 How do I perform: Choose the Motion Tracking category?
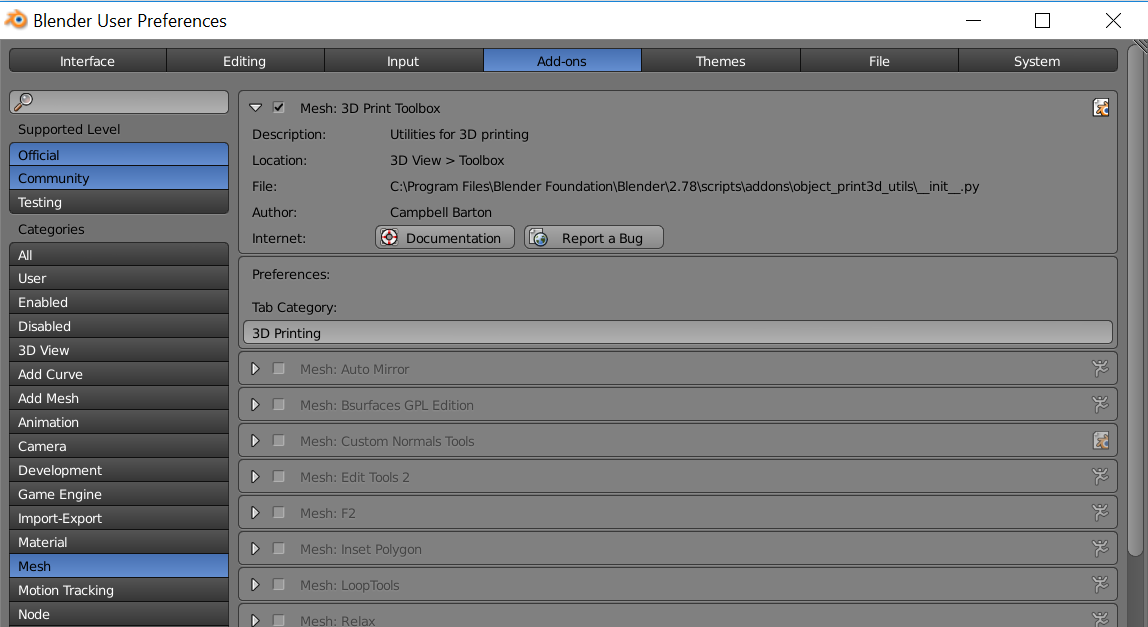pos(119,590)
